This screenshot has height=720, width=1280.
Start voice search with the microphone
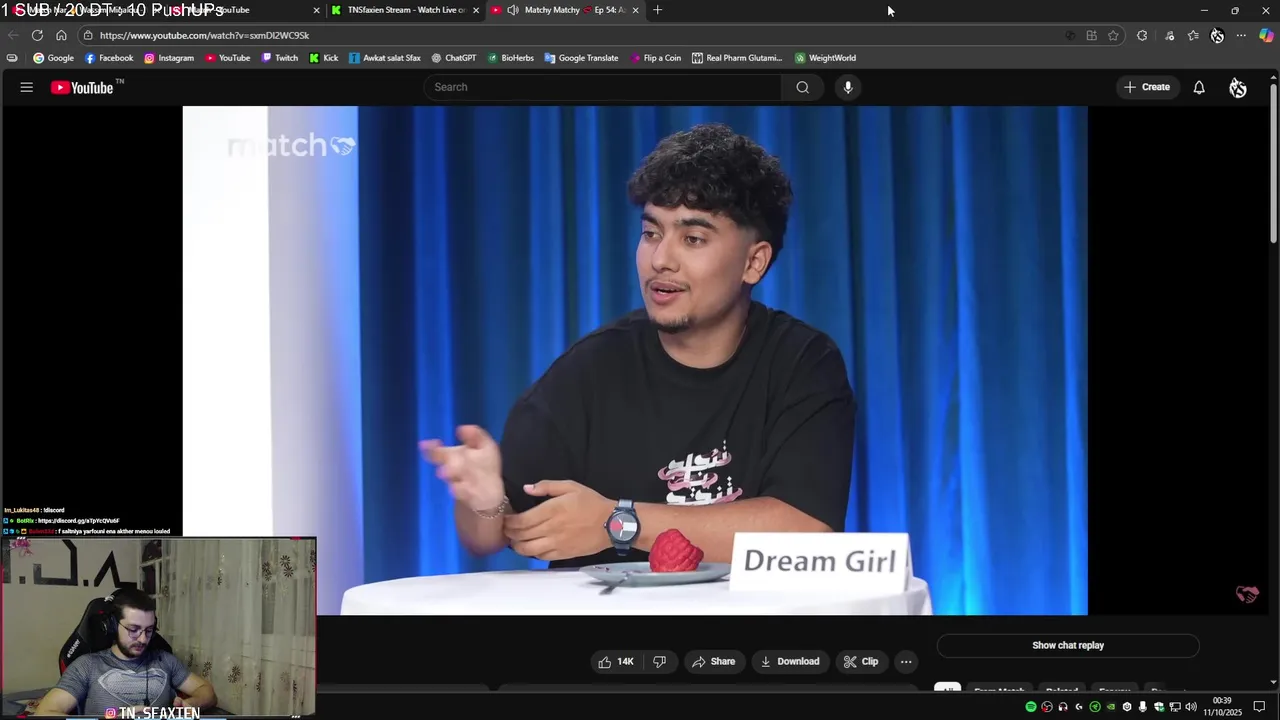[848, 87]
